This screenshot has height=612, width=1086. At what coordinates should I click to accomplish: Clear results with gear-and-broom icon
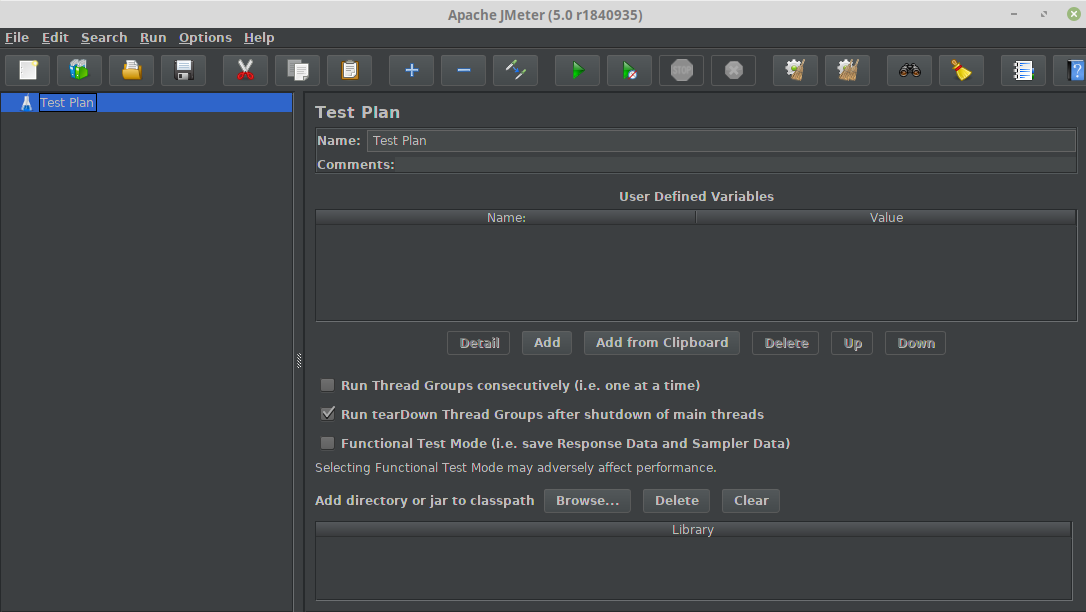pos(795,71)
